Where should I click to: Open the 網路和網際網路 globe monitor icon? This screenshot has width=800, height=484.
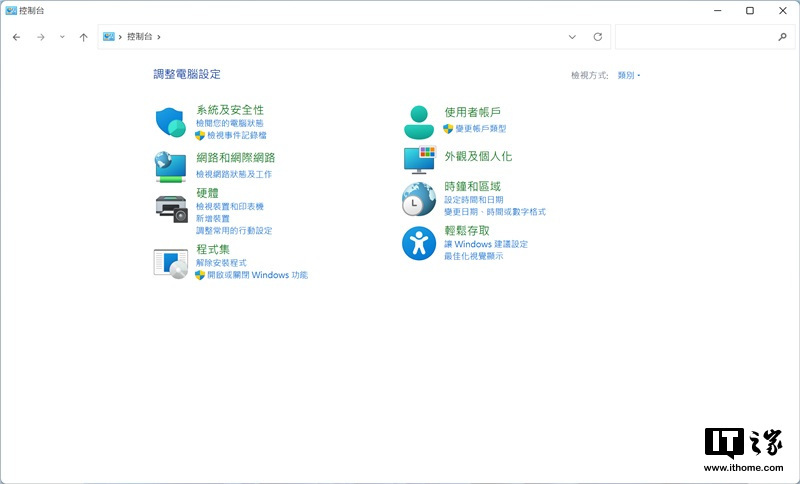click(170, 166)
